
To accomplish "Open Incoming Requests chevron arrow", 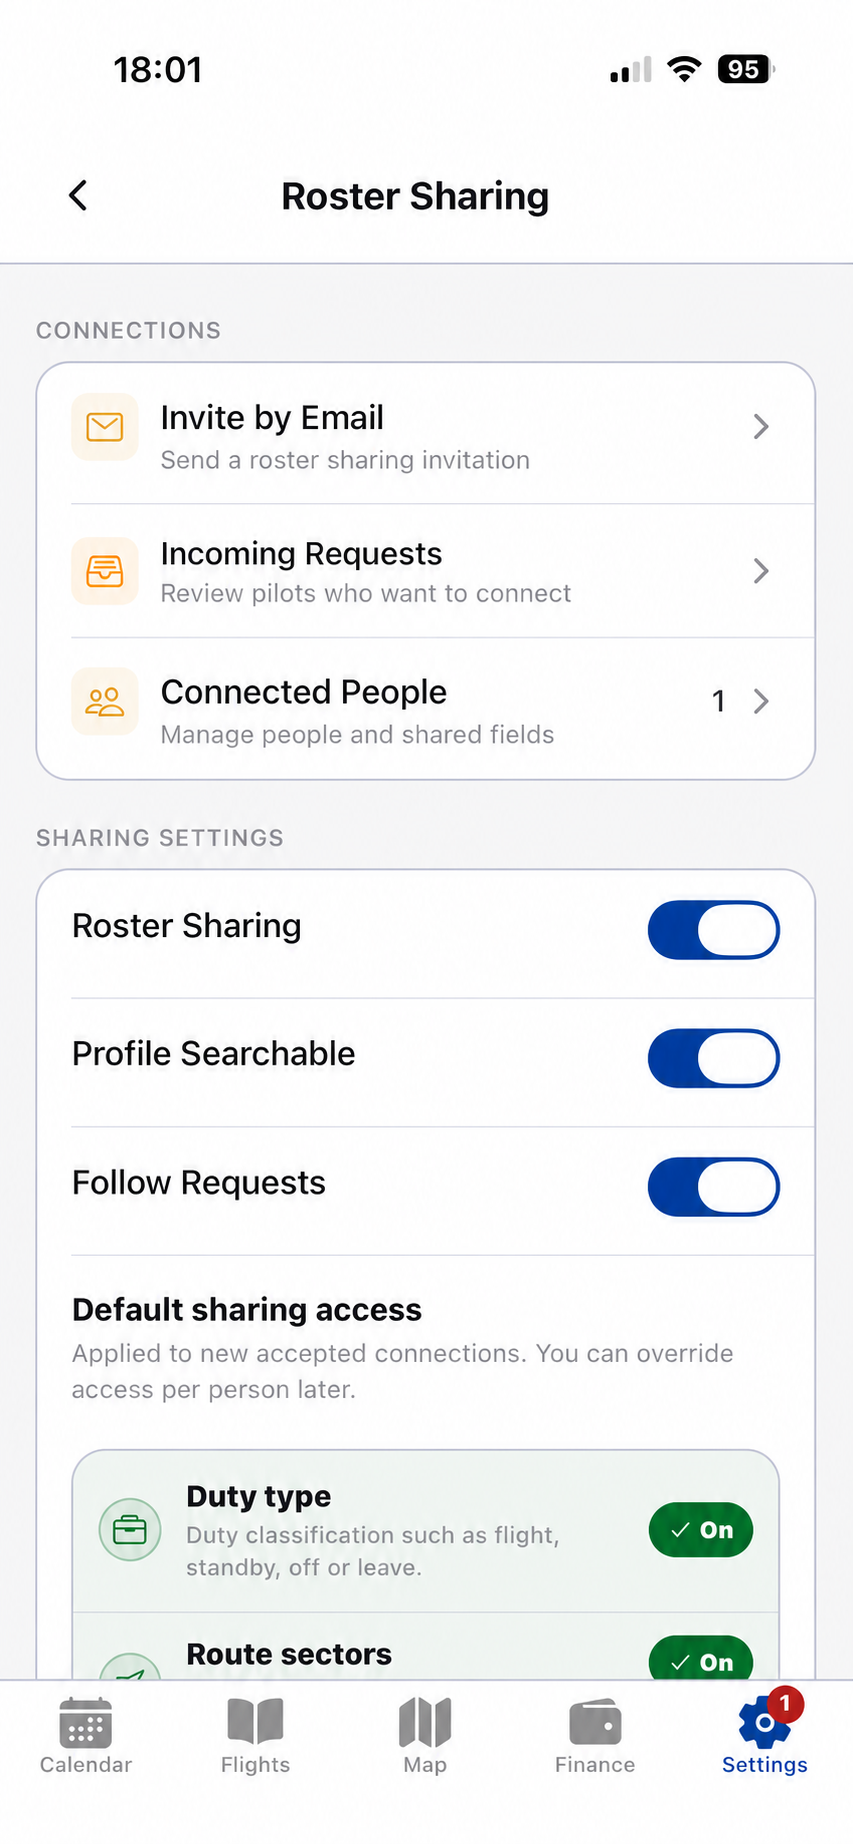I will point(761,571).
